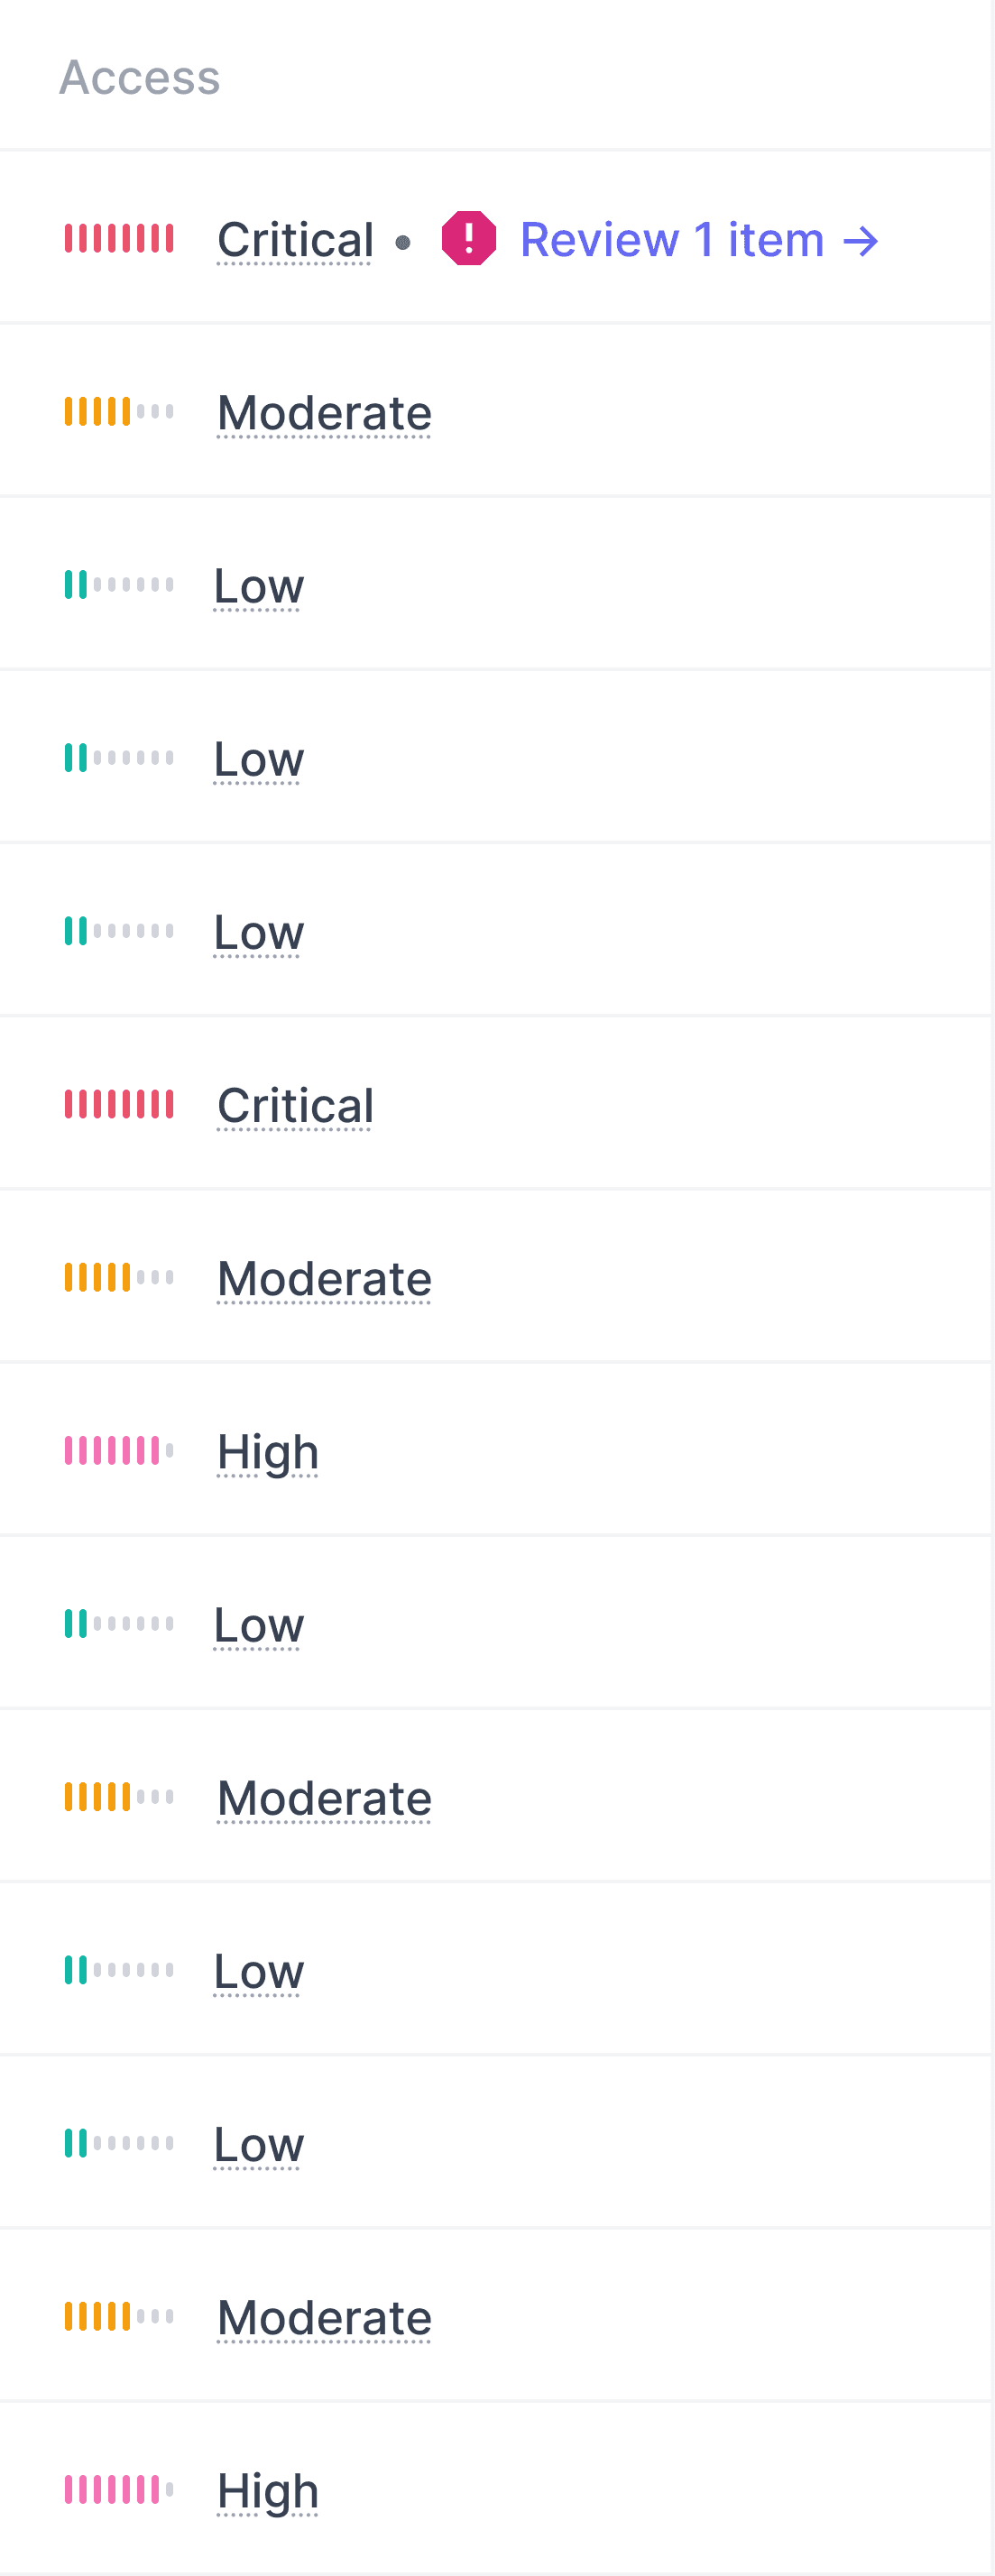This screenshot has width=995, height=2576.
Task: Click the arrow beside Review 1 item
Action: [x=860, y=241]
